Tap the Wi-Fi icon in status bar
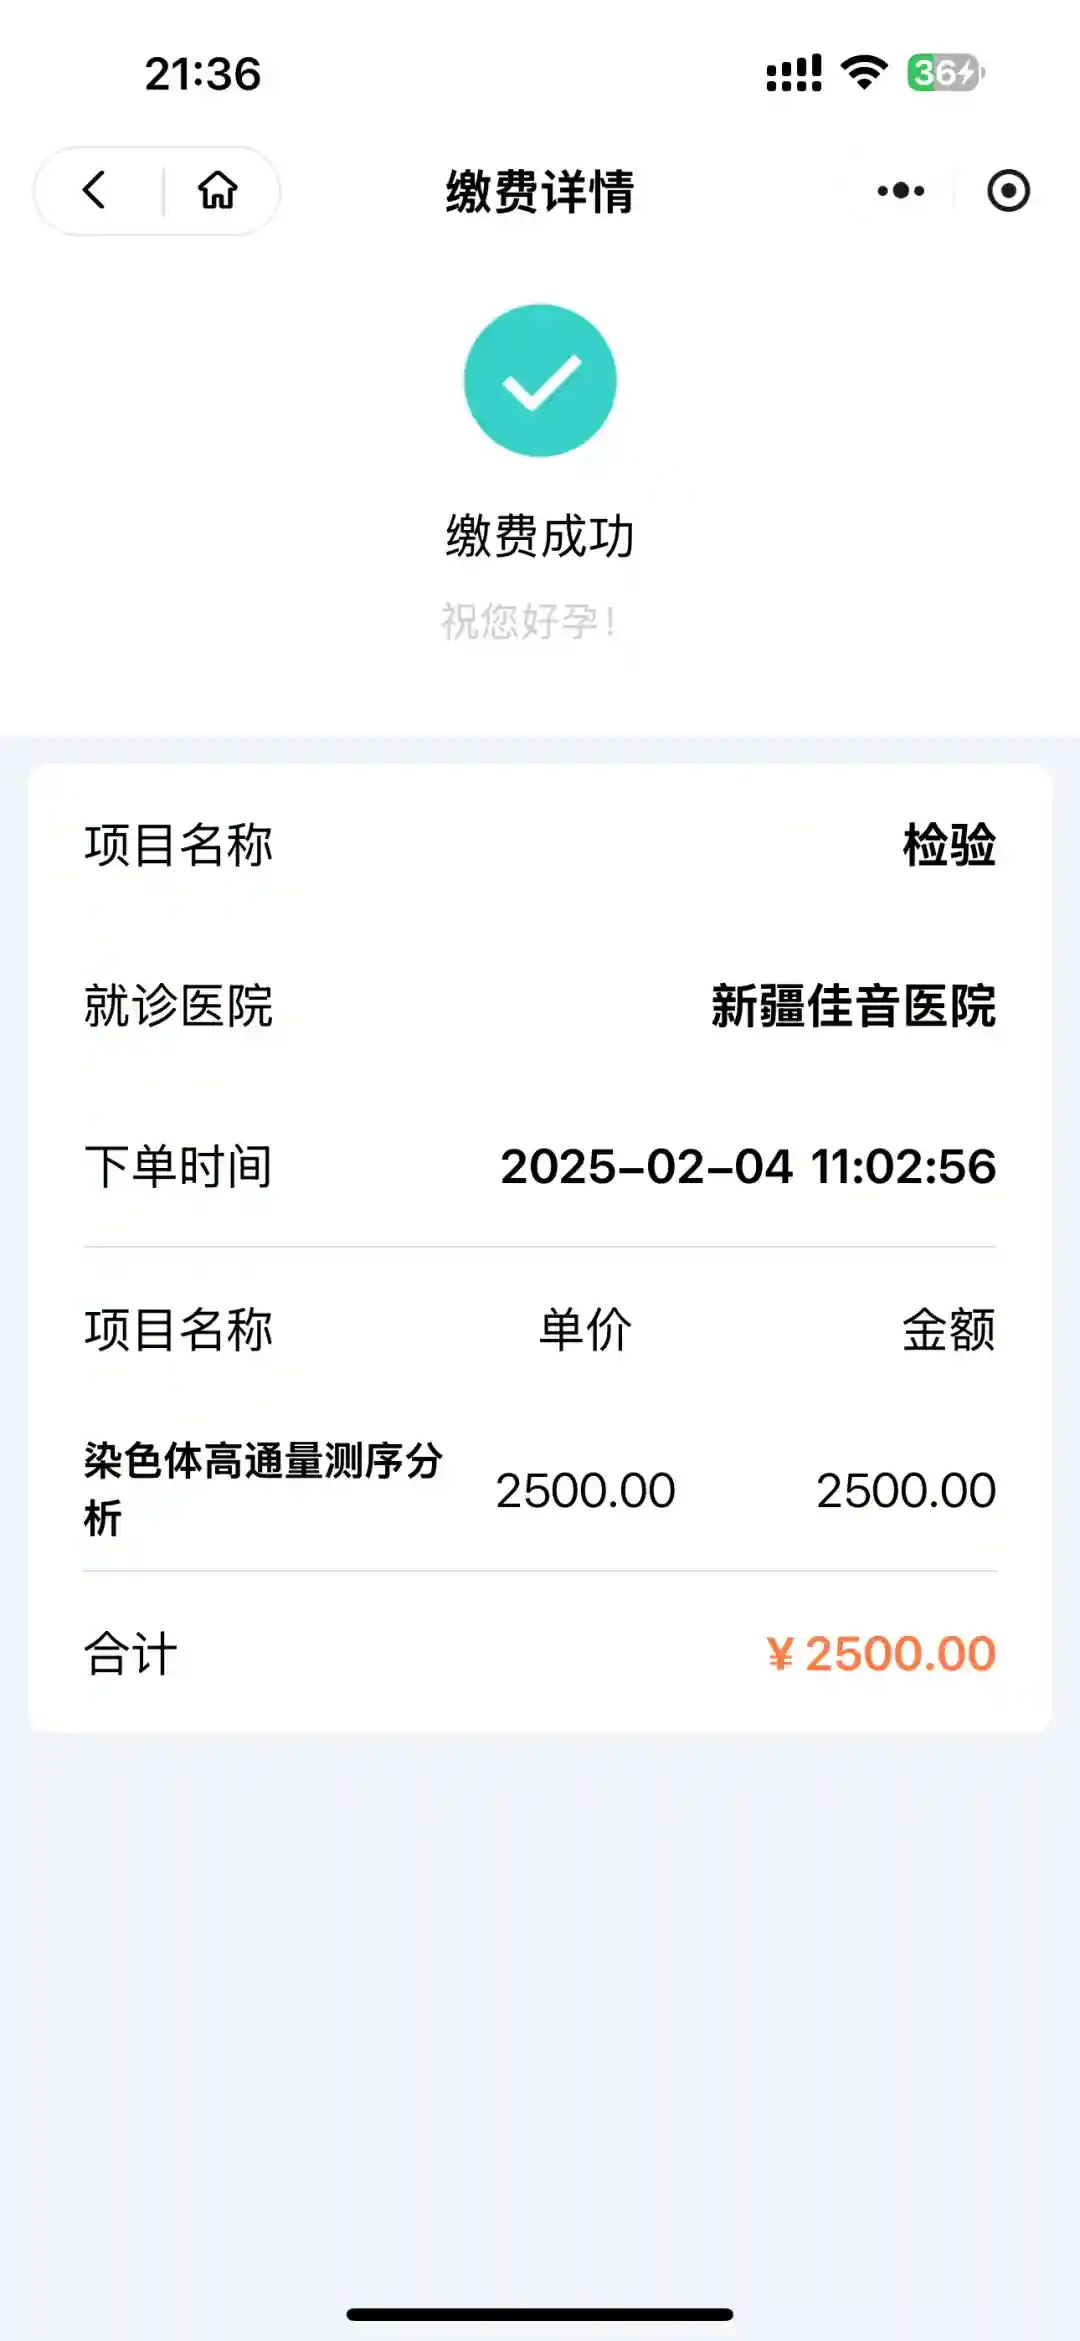The image size is (1080, 2341). tap(864, 73)
